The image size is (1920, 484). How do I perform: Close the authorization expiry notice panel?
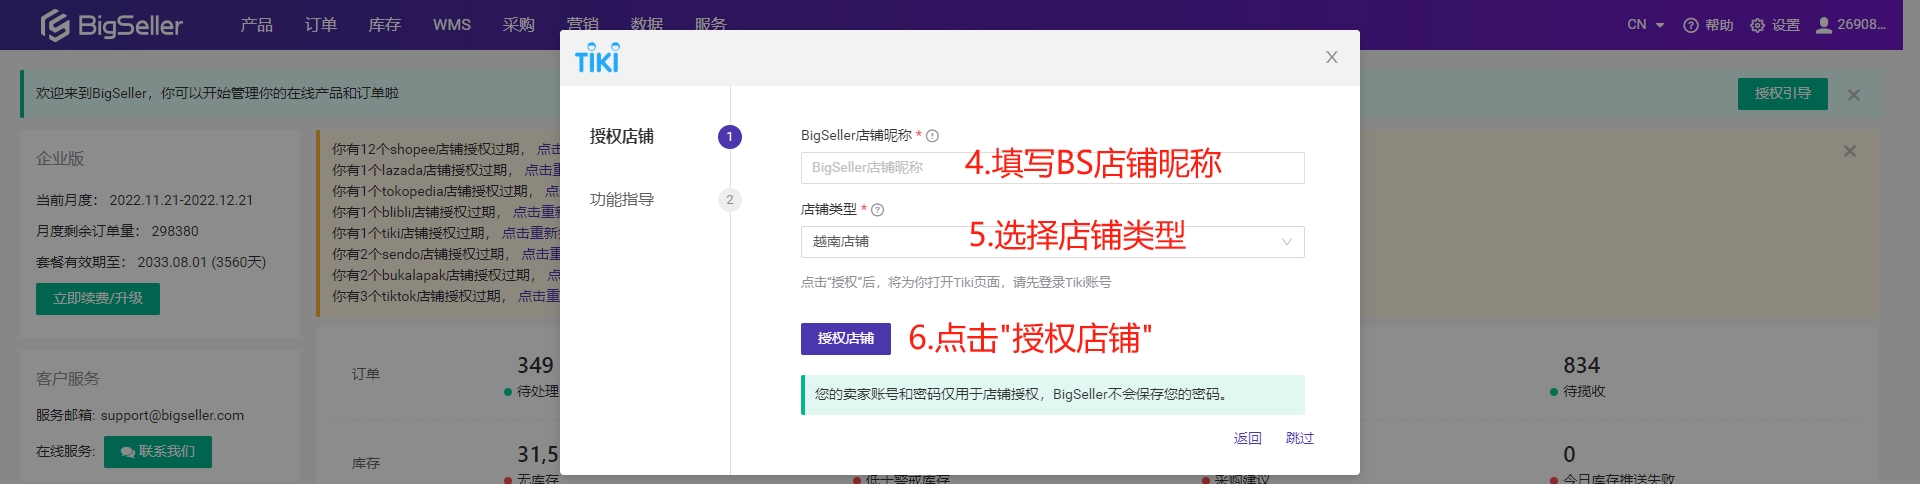1850,151
